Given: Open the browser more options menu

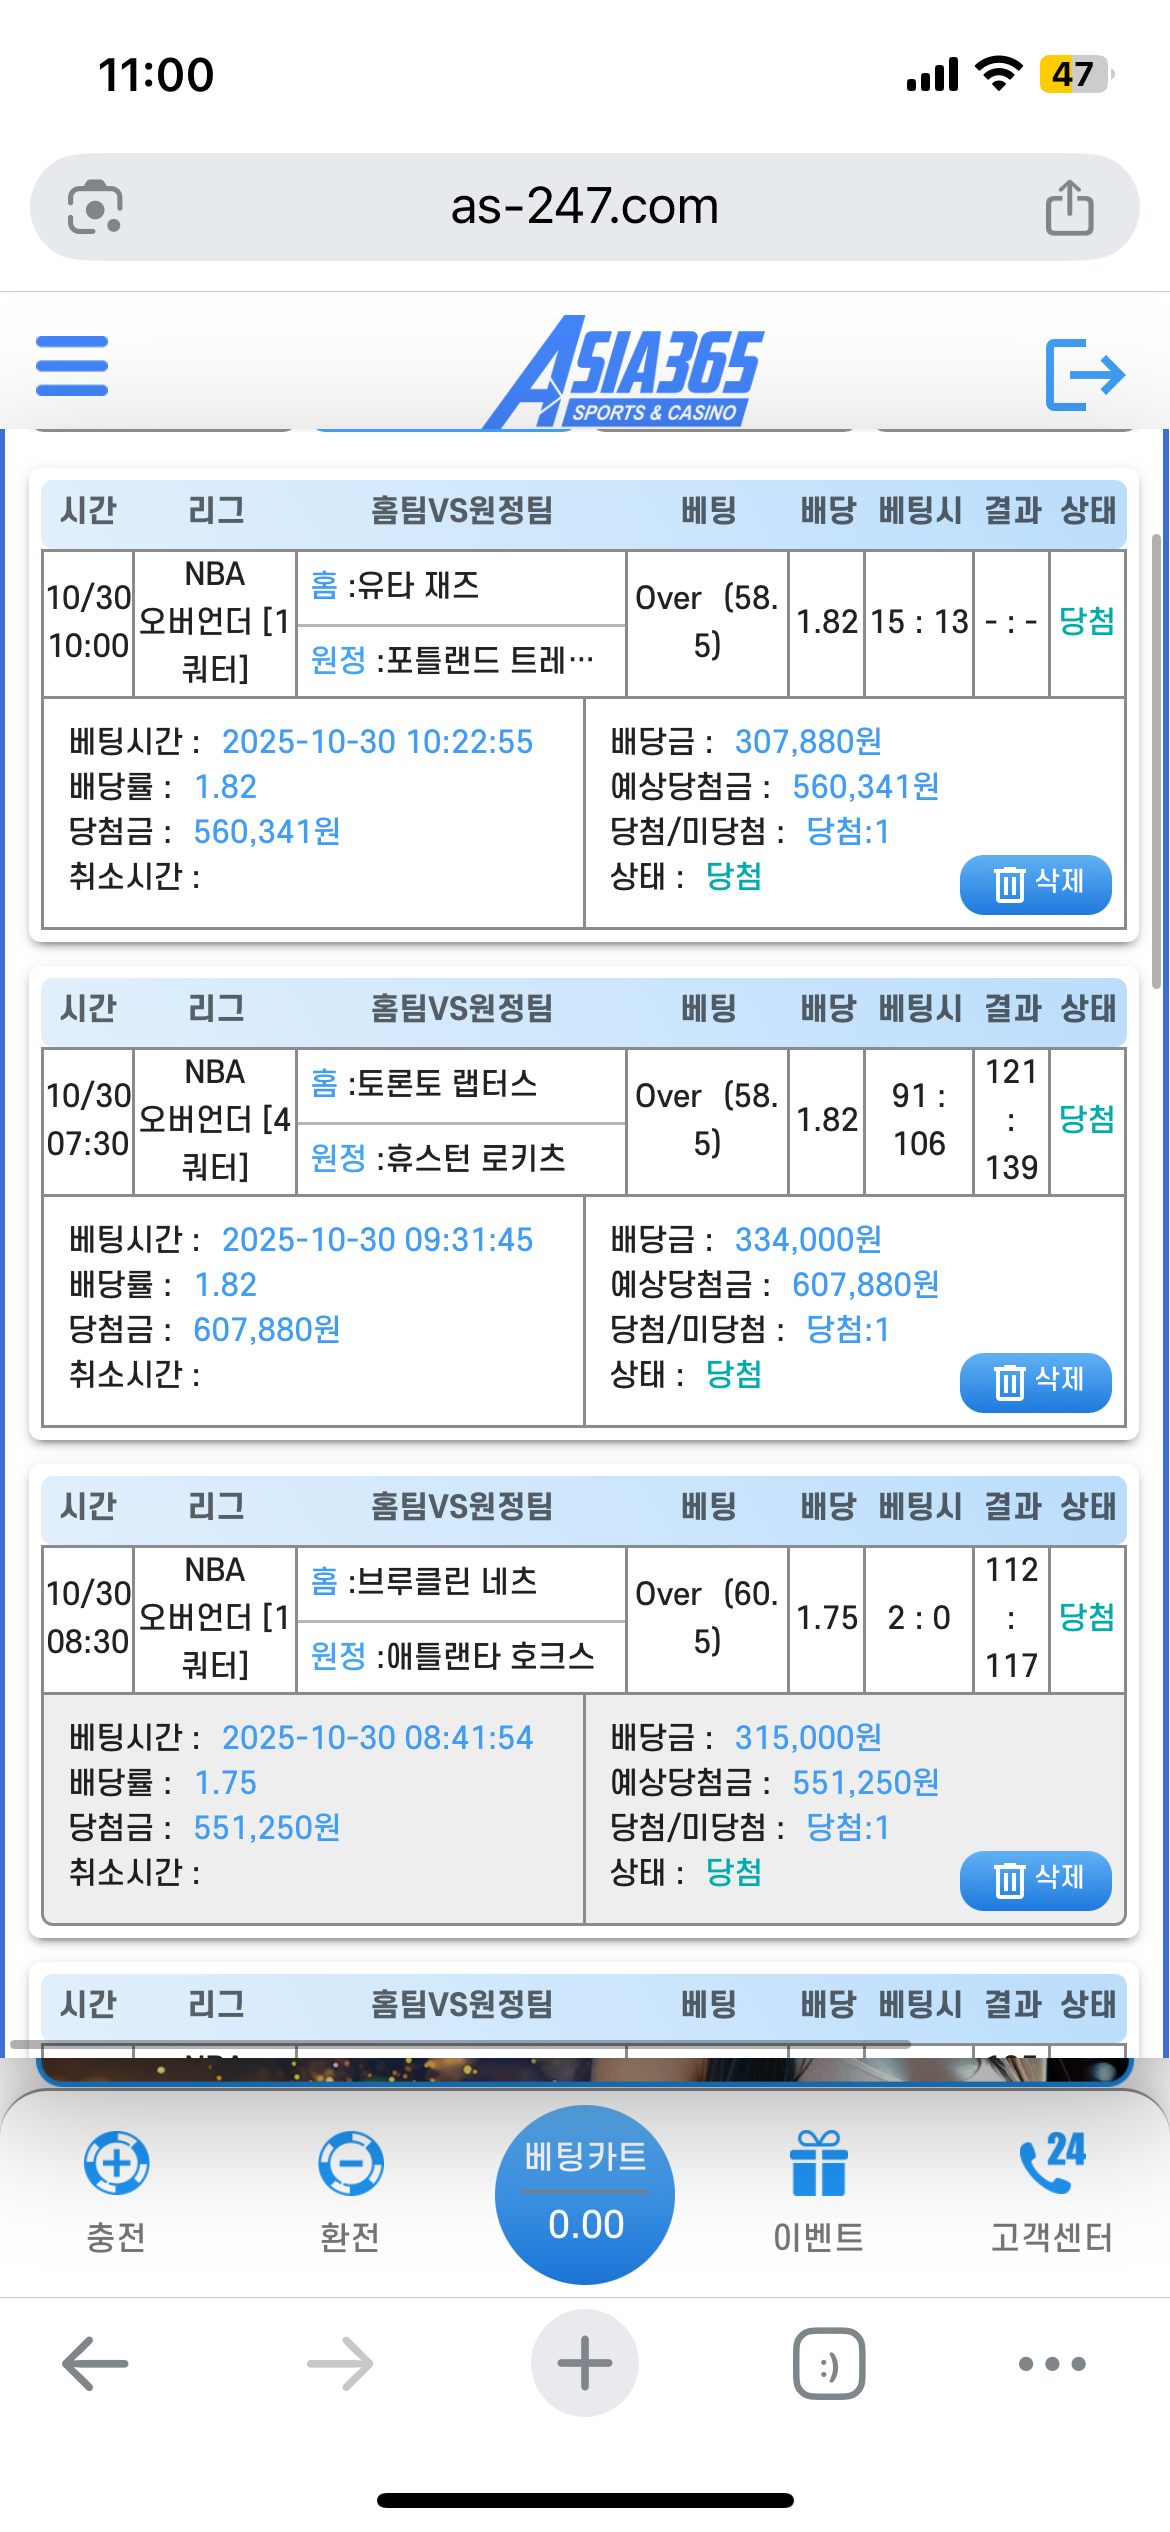Looking at the screenshot, I should click(x=1052, y=2364).
